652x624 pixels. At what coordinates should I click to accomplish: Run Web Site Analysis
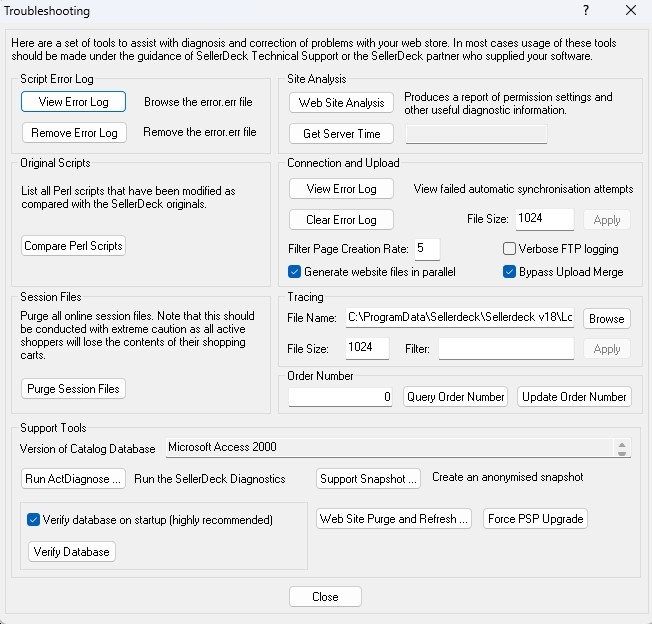341,103
